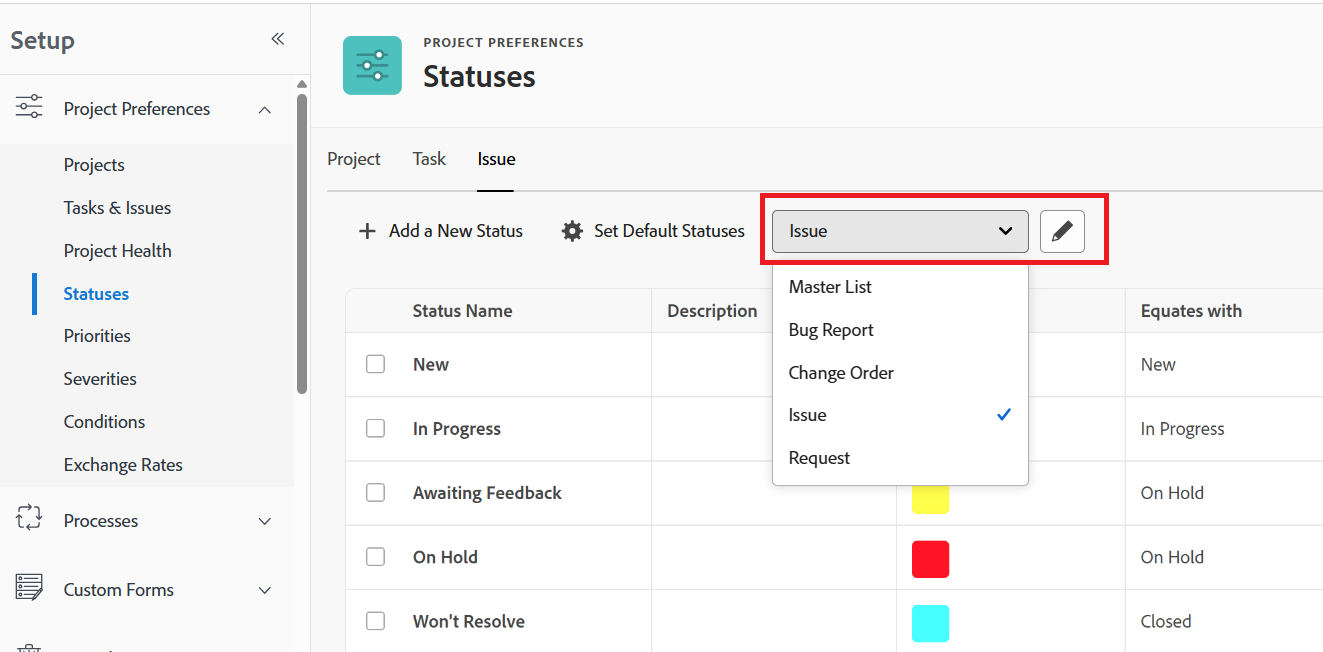
Task: Click the plus icon to add a new status
Action: coord(367,231)
